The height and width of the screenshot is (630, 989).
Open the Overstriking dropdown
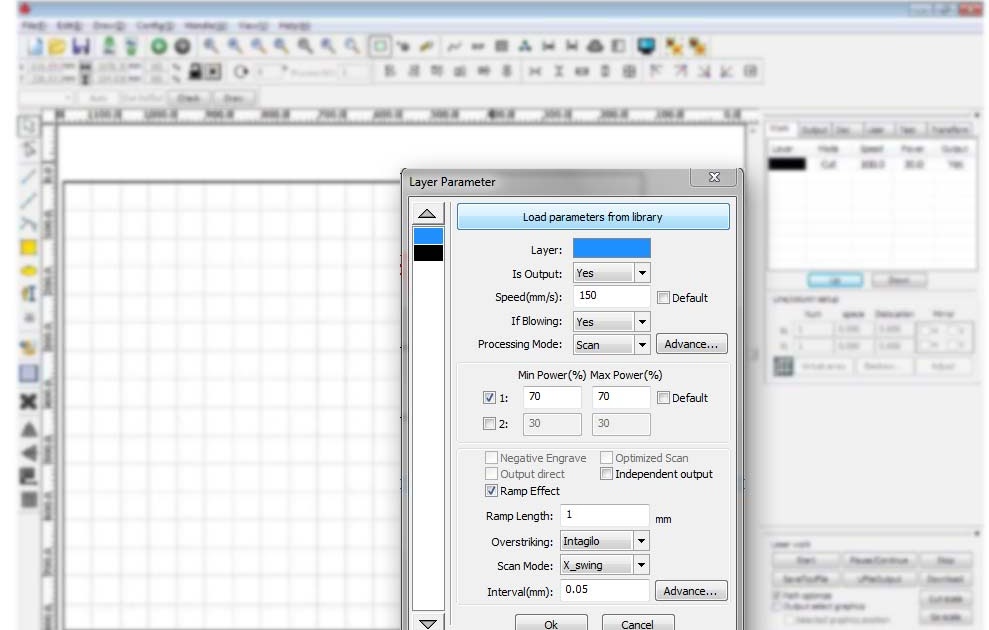642,540
